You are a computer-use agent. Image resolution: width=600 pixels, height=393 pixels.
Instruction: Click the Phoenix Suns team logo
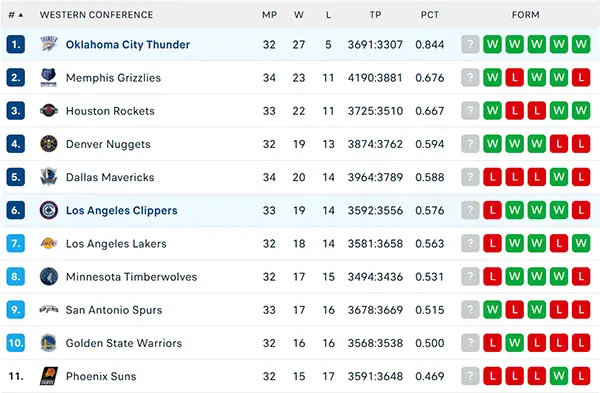49,376
